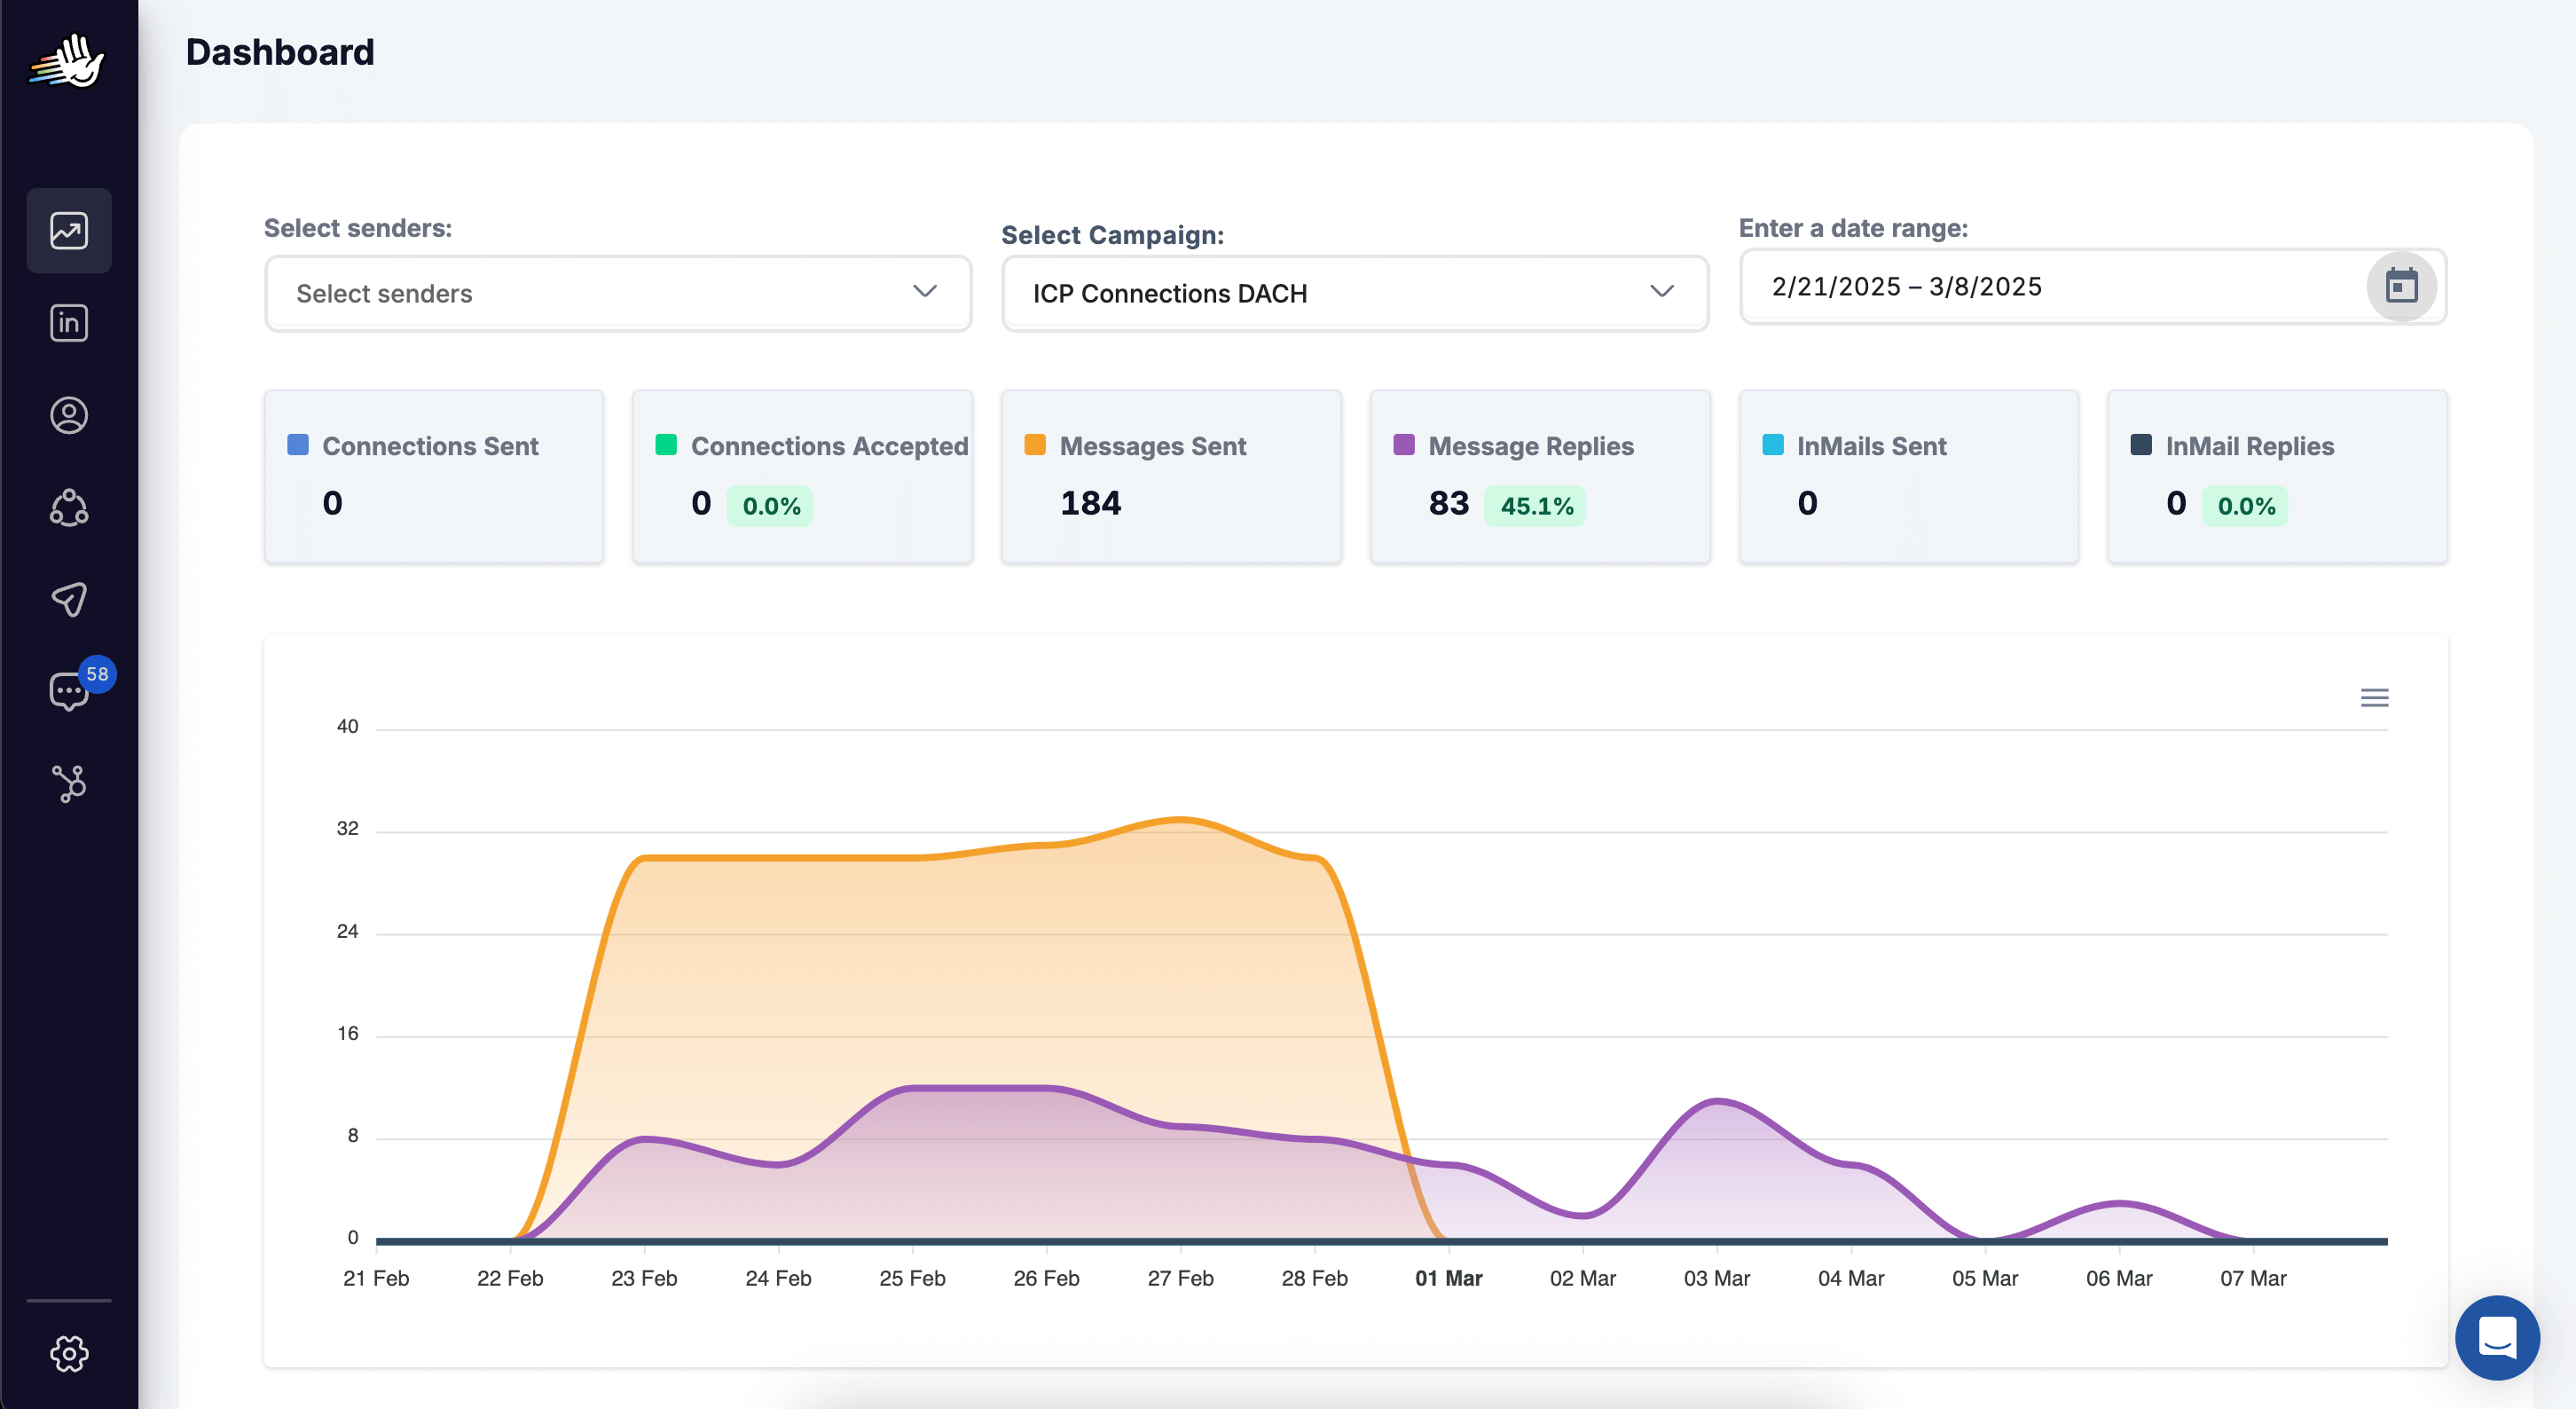Click the 32 y-axis label
The image size is (2576, 1409).
pos(347,828)
